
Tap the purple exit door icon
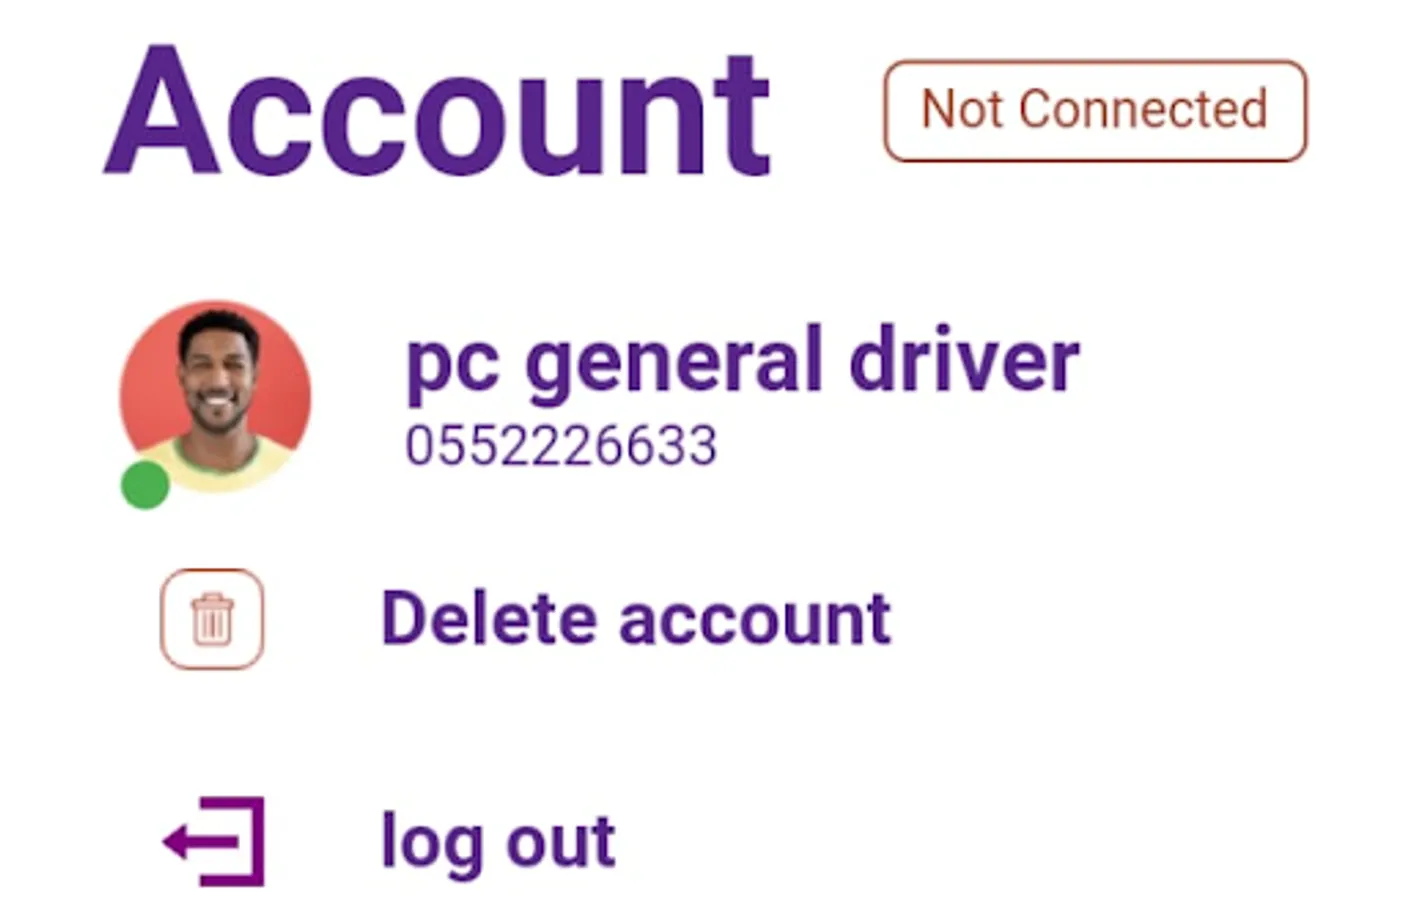point(214,841)
